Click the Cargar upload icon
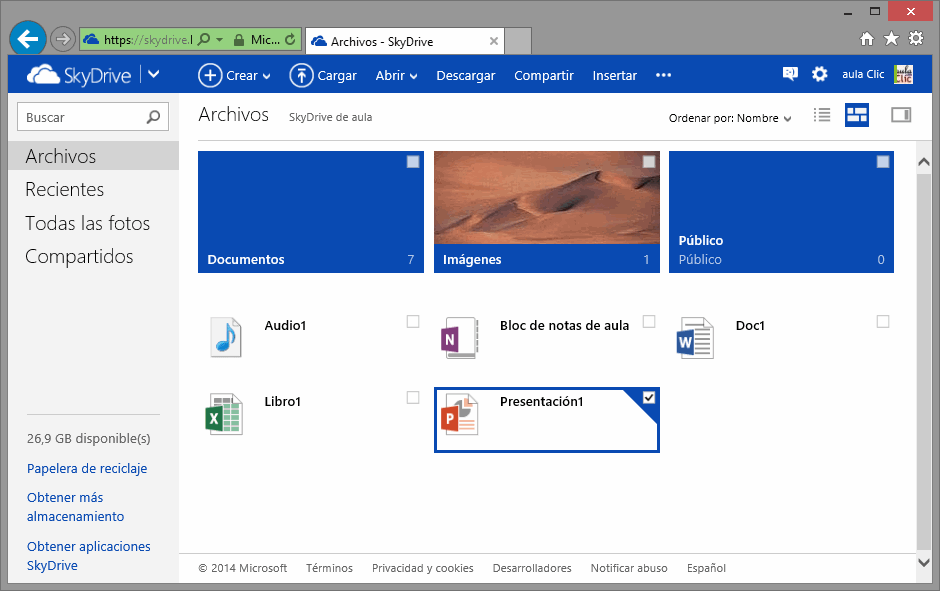The width and height of the screenshot is (940, 591). click(301, 75)
